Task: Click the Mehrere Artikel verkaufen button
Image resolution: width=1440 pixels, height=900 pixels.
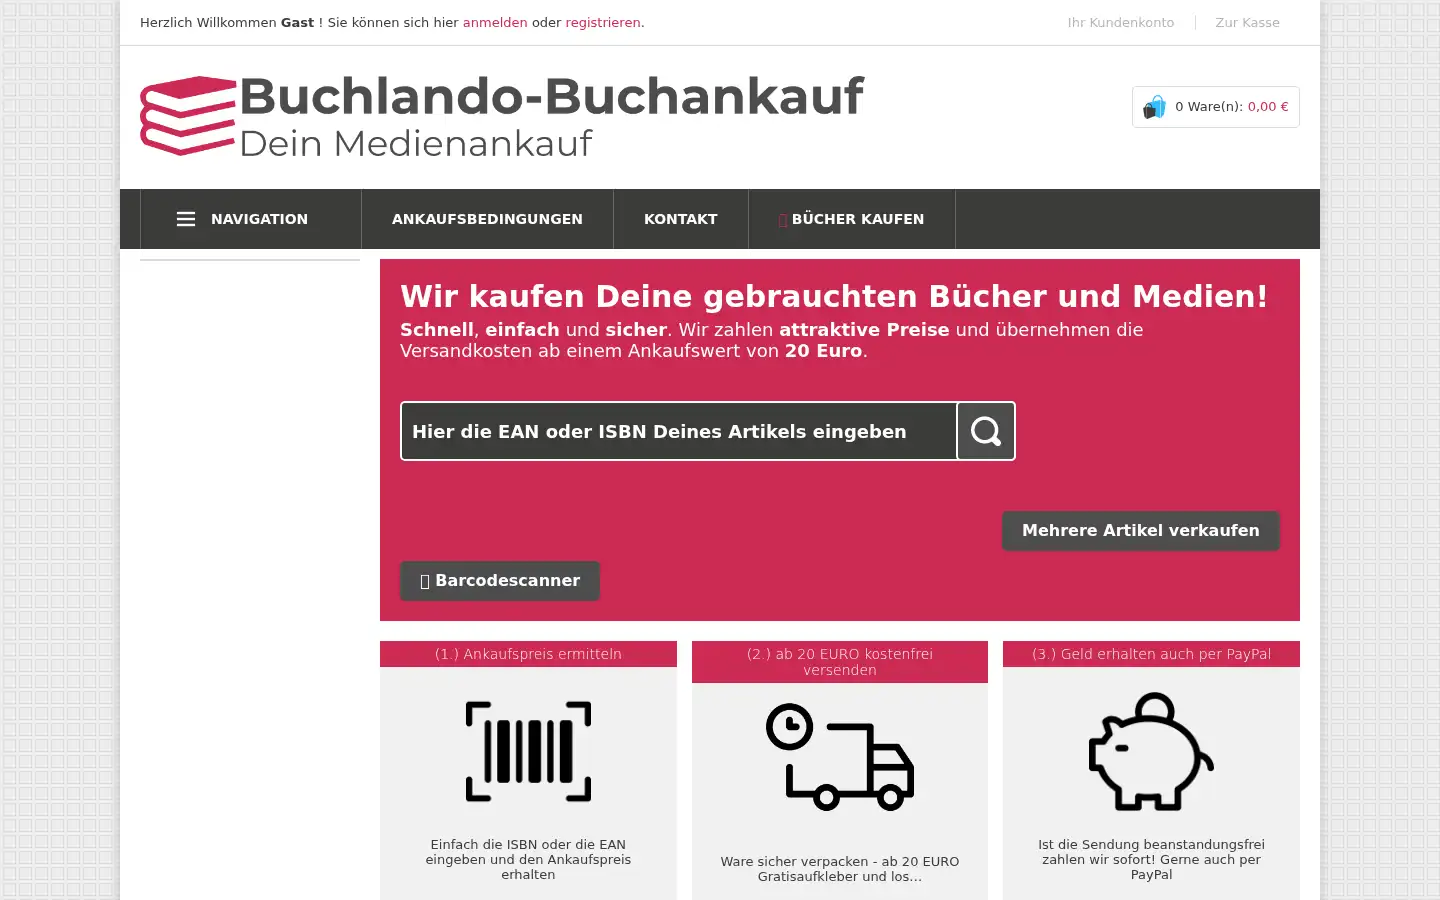Action: [1141, 530]
